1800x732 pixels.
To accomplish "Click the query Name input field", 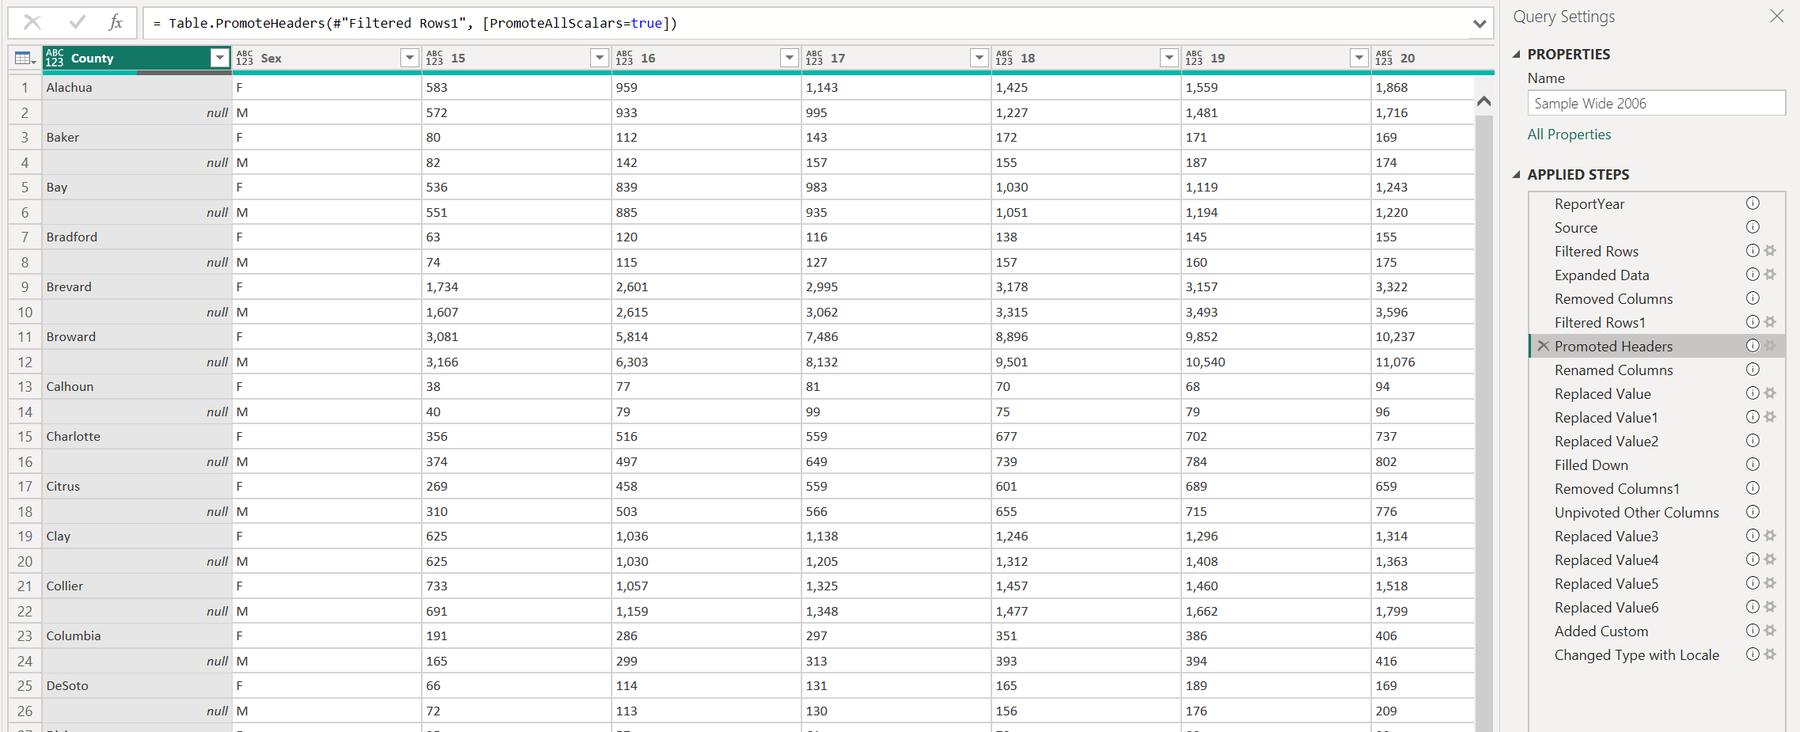I will (1656, 103).
